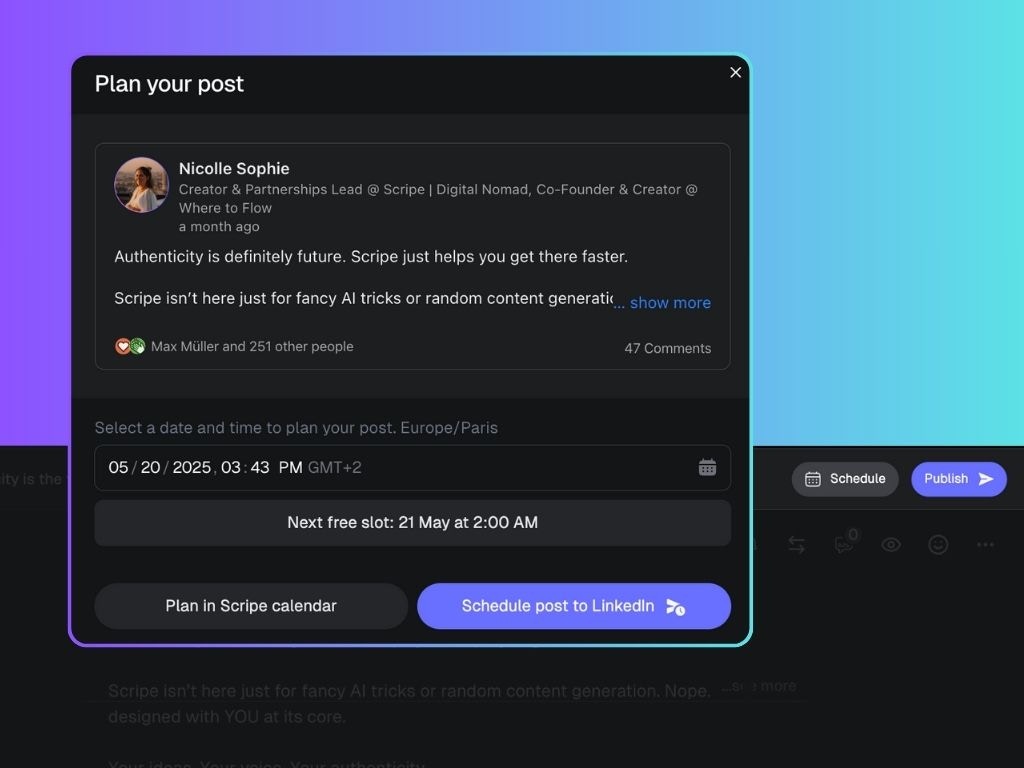1024x768 pixels.
Task: Click the comments icon with 0 badge
Action: (x=846, y=542)
